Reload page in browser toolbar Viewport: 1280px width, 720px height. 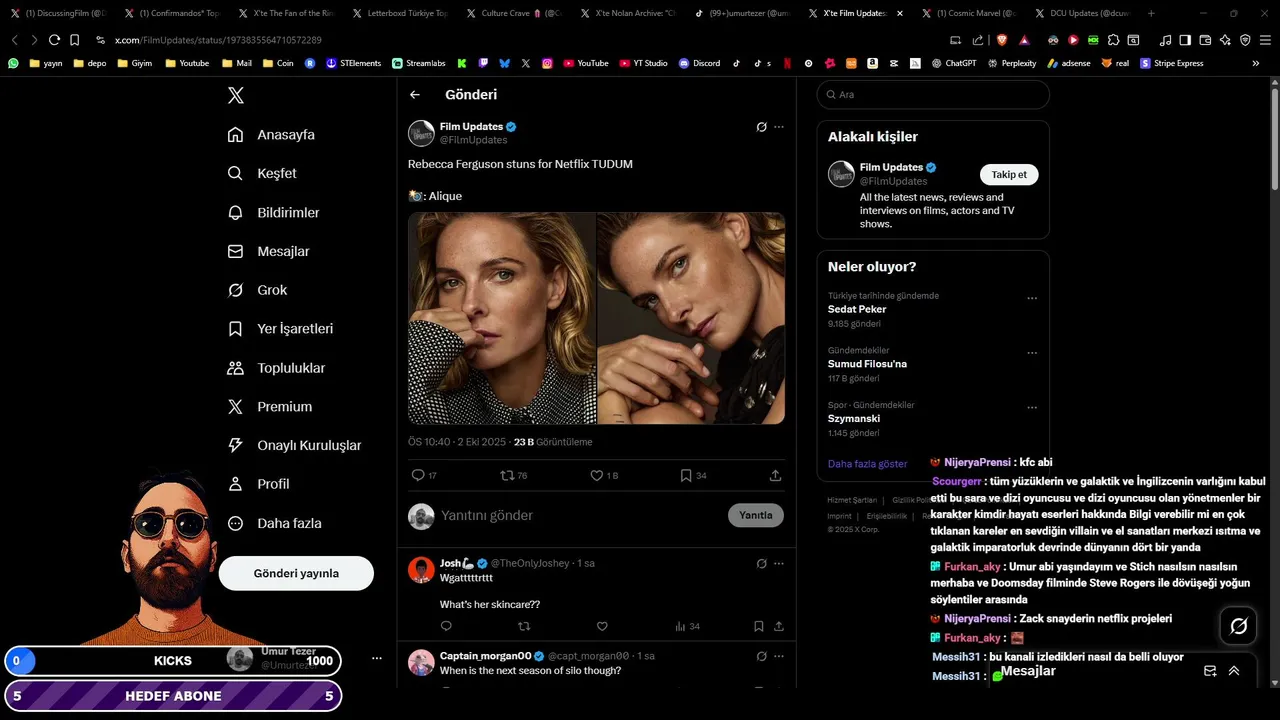pos(54,40)
